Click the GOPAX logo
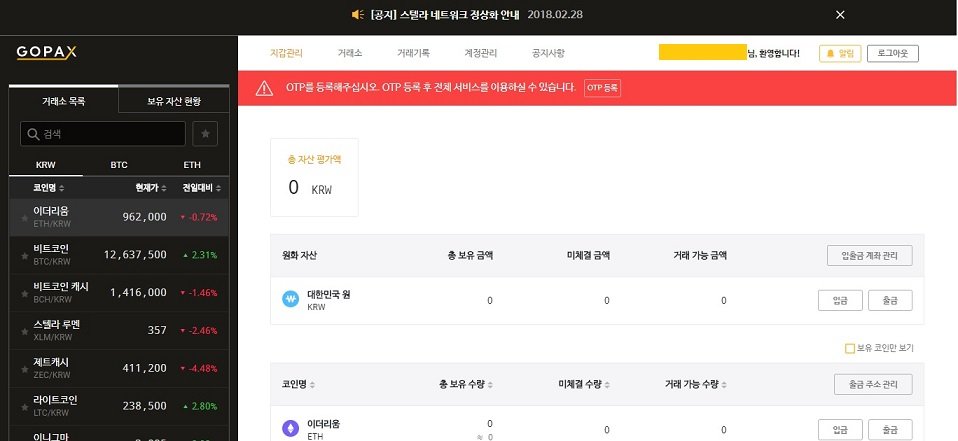This screenshot has width=958, height=441. pos(47,52)
